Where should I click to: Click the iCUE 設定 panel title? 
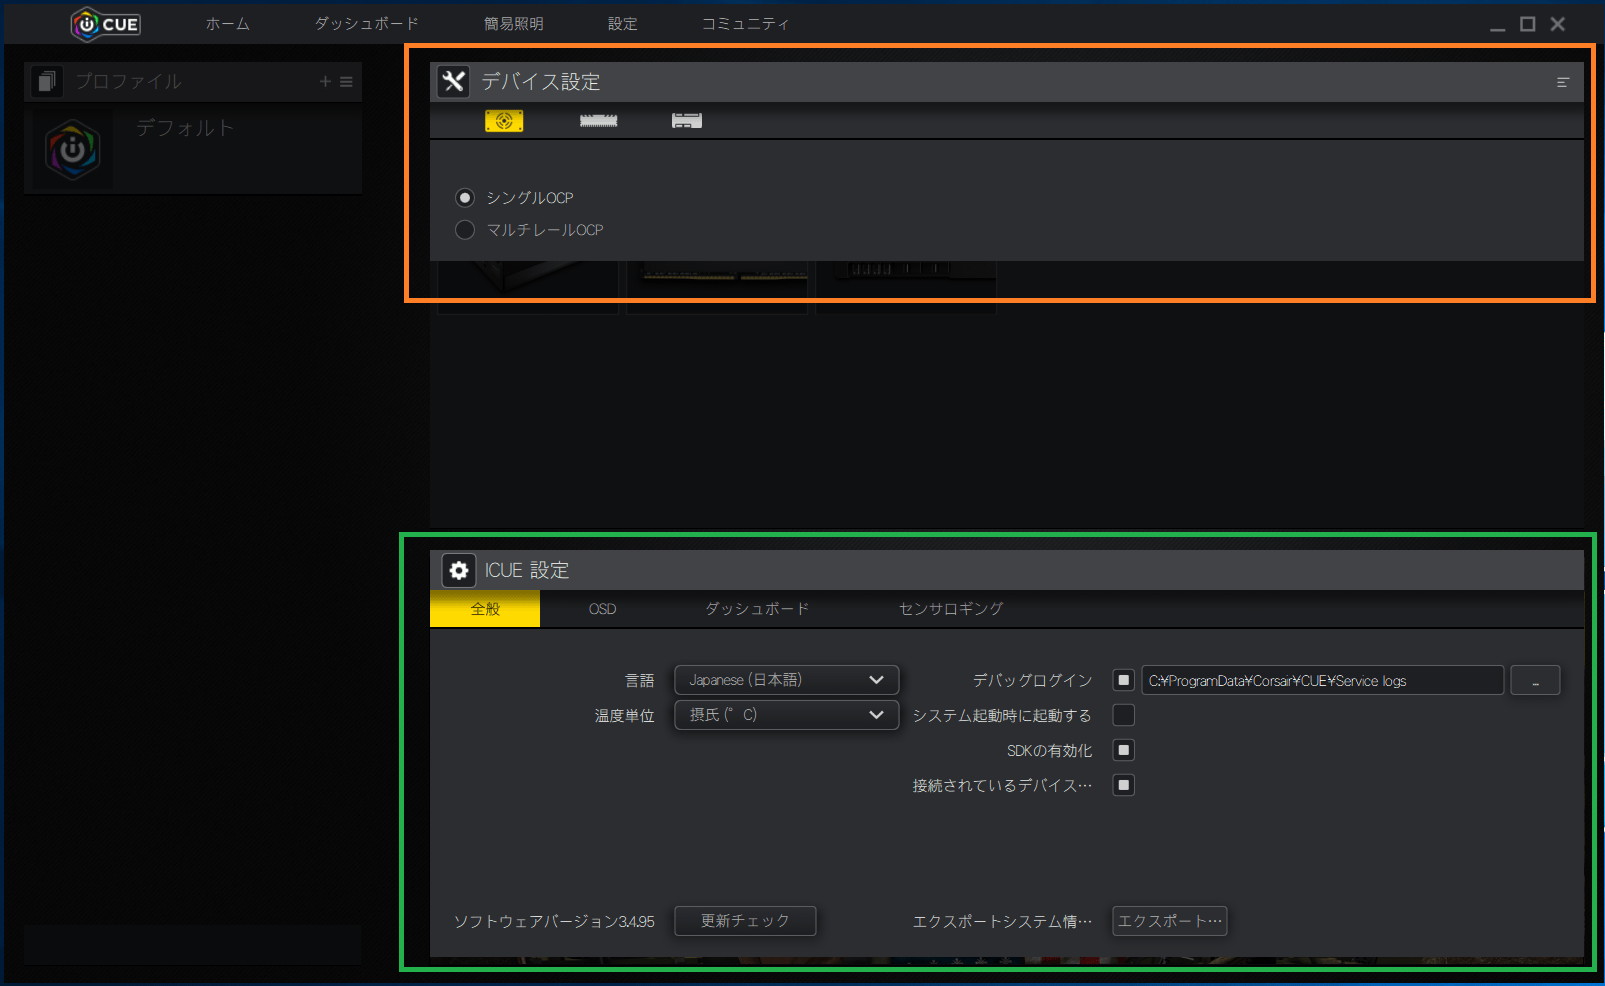pyautogui.click(x=527, y=570)
